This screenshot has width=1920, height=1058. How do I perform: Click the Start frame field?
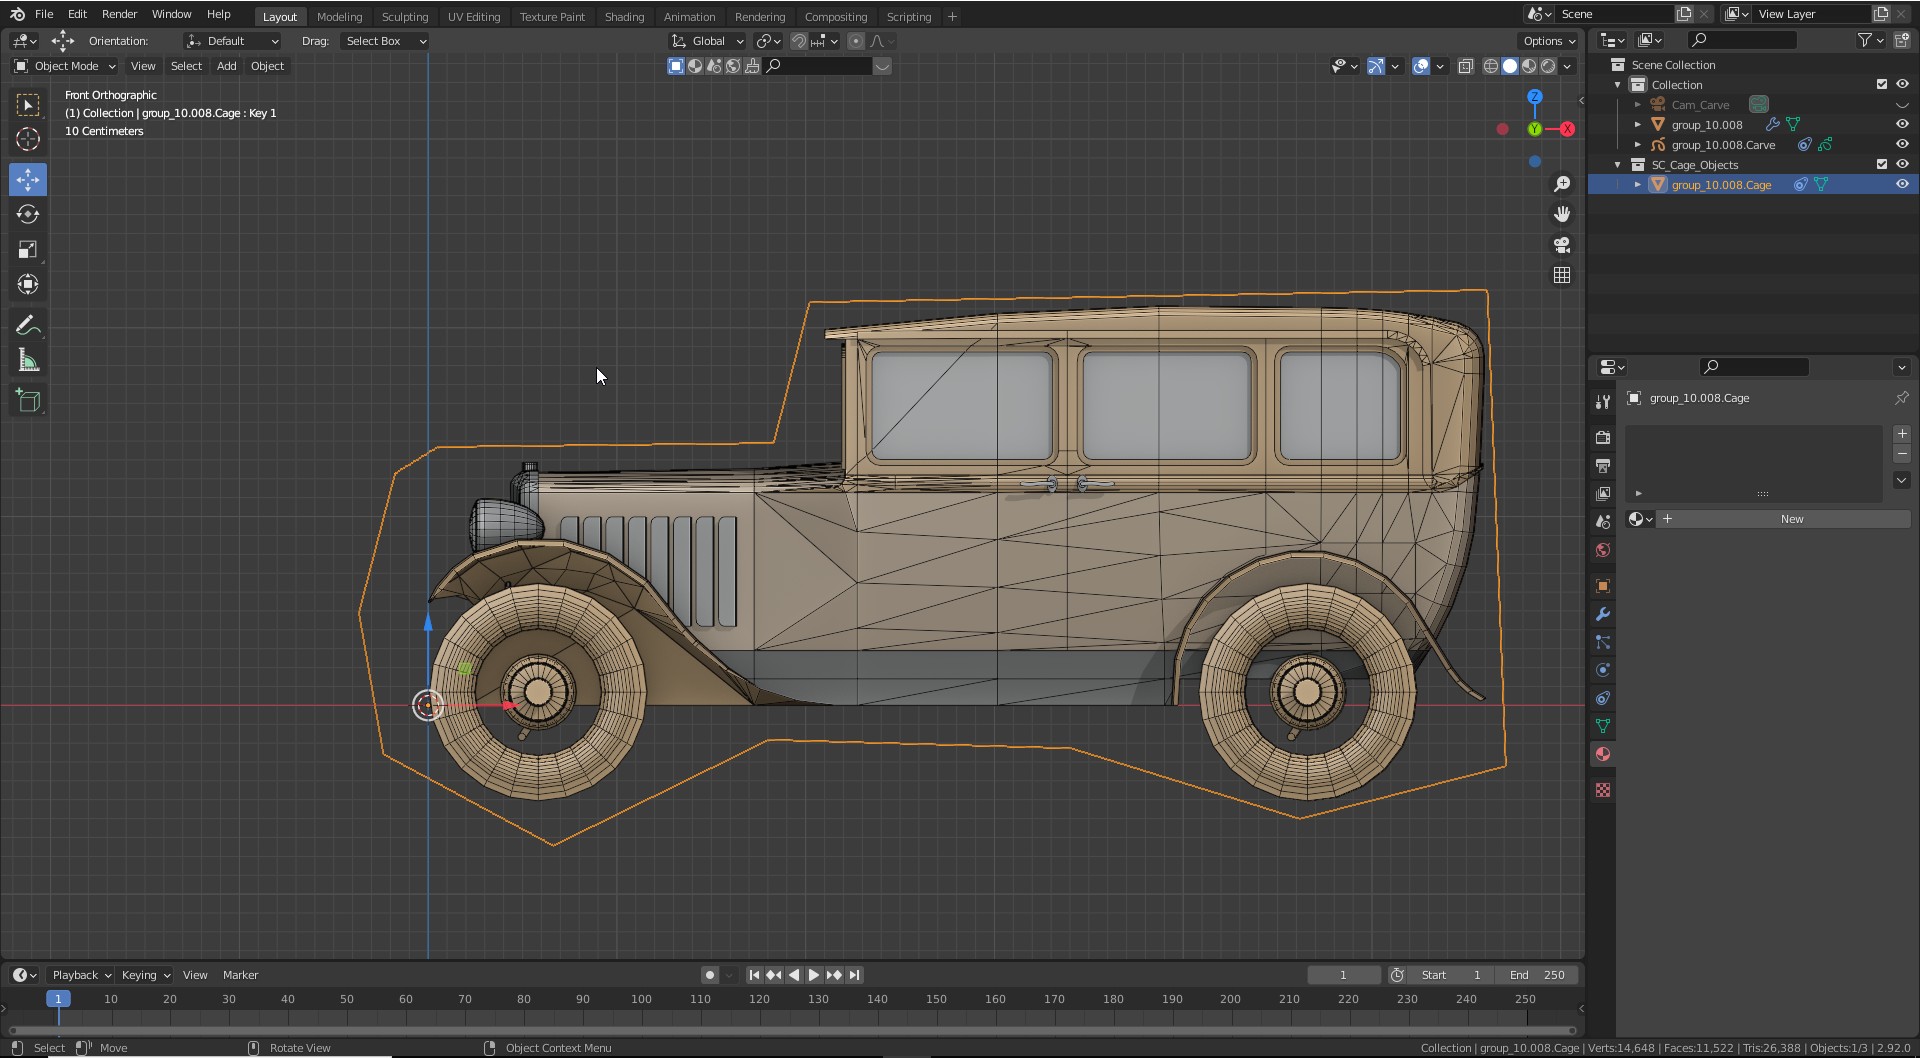tap(1451, 975)
